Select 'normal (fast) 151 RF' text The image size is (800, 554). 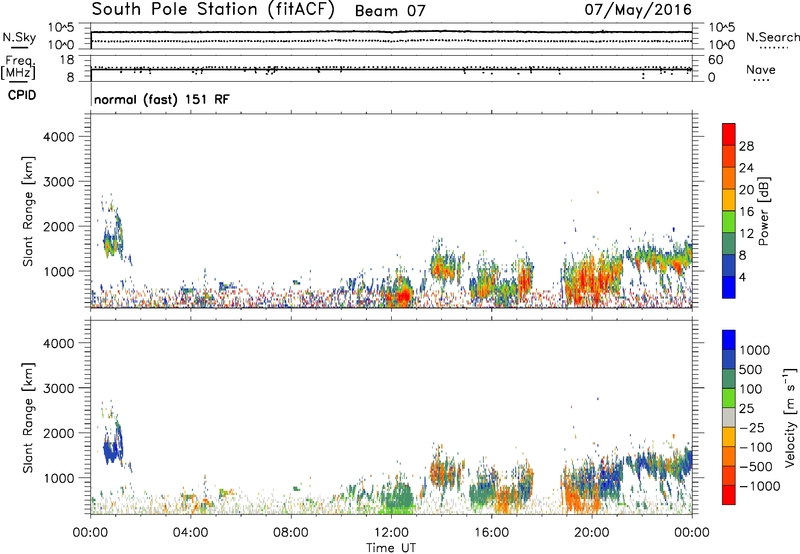pos(162,99)
